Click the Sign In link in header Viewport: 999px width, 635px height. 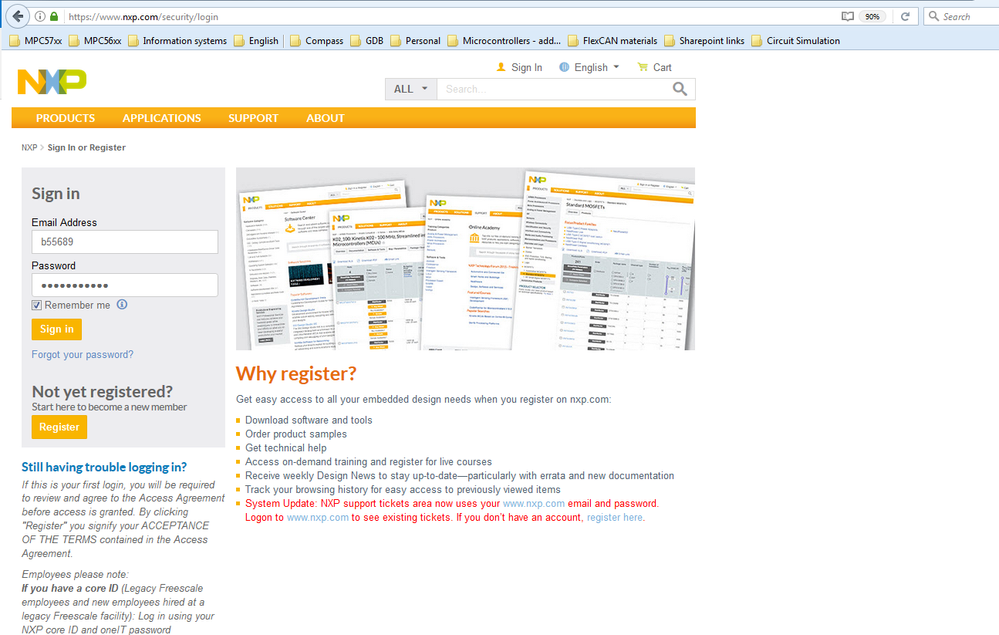point(519,68)
